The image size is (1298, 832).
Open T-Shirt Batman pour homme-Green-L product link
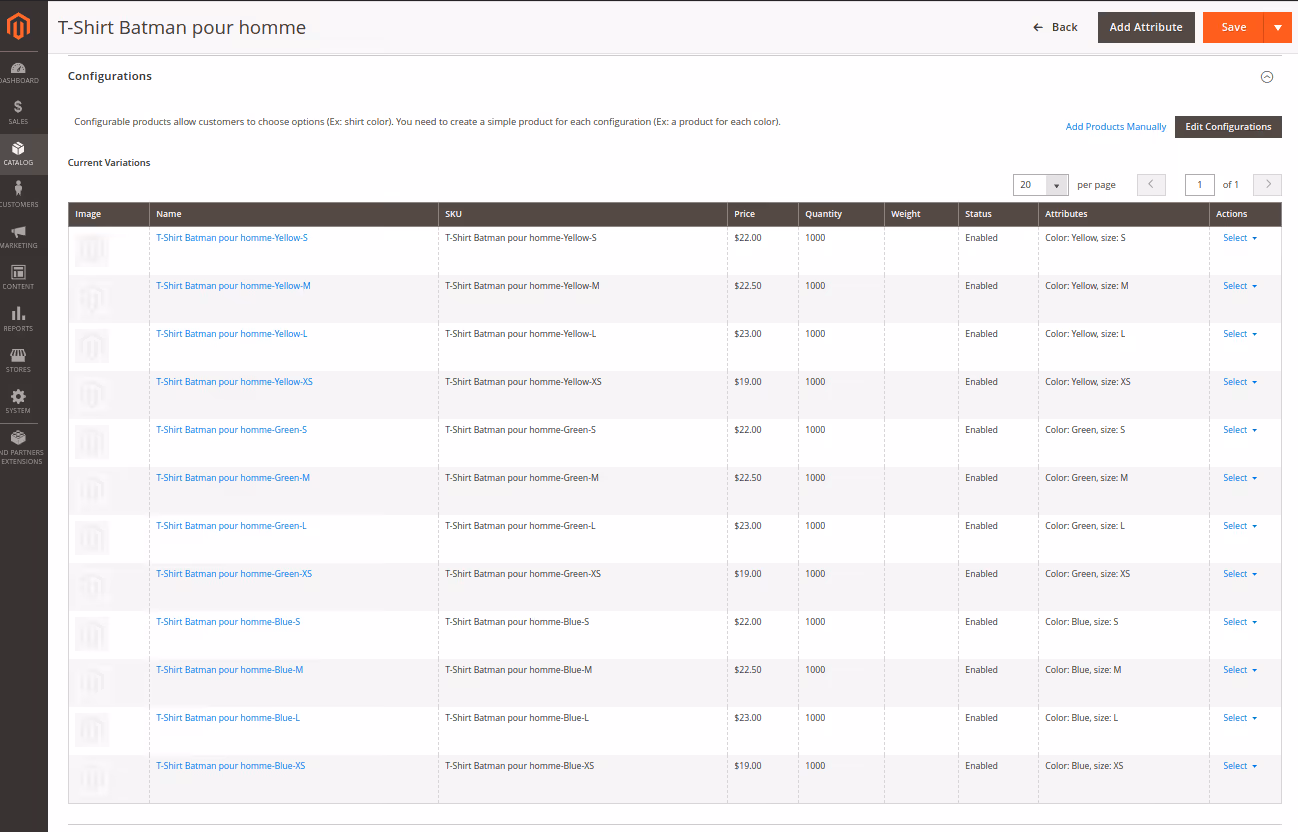pyautogui.click(x=231, y=526)
